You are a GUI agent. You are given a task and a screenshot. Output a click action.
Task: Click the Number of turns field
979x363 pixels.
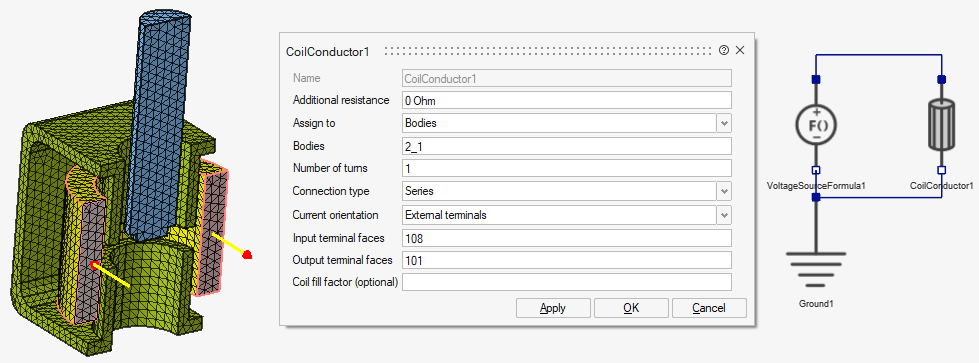566,168
